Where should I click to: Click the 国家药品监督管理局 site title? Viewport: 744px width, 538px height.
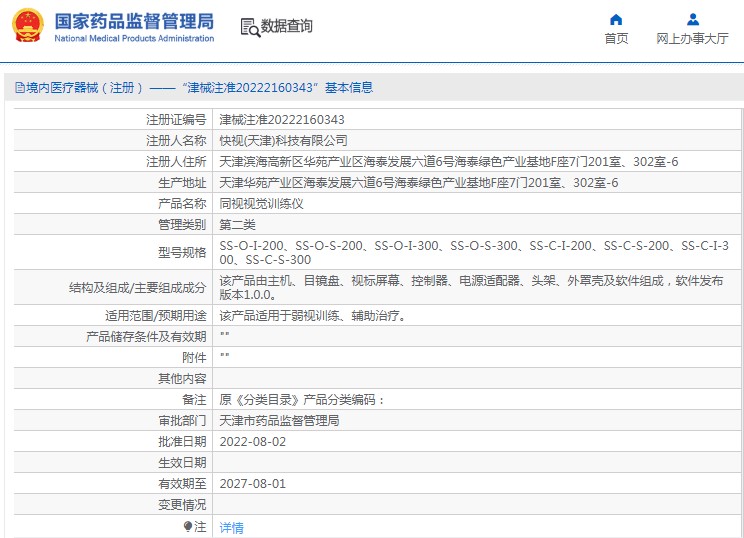click(x=134, y=20)
